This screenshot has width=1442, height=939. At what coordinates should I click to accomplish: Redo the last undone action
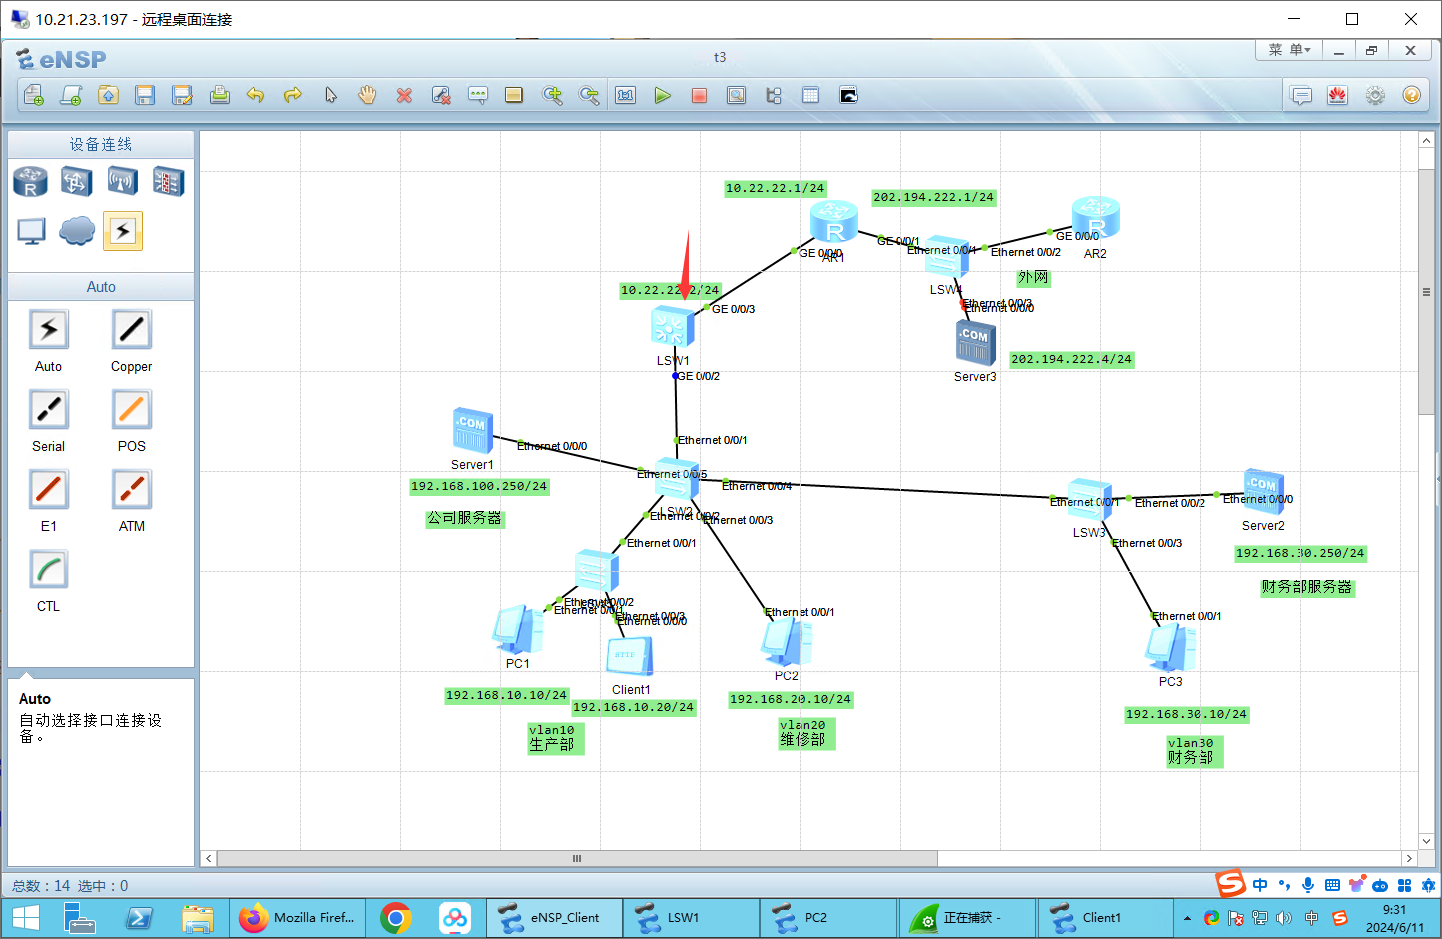coord(293,95)
